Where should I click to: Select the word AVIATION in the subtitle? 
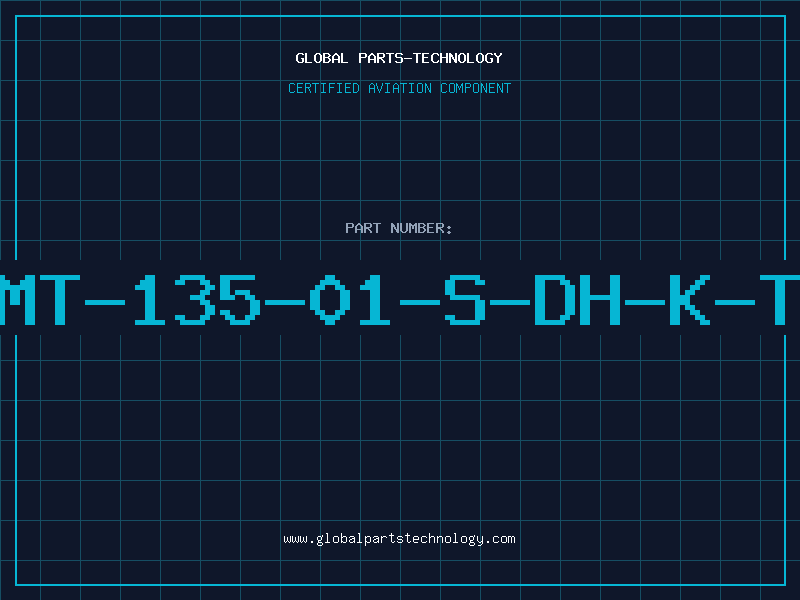(399, 88)
